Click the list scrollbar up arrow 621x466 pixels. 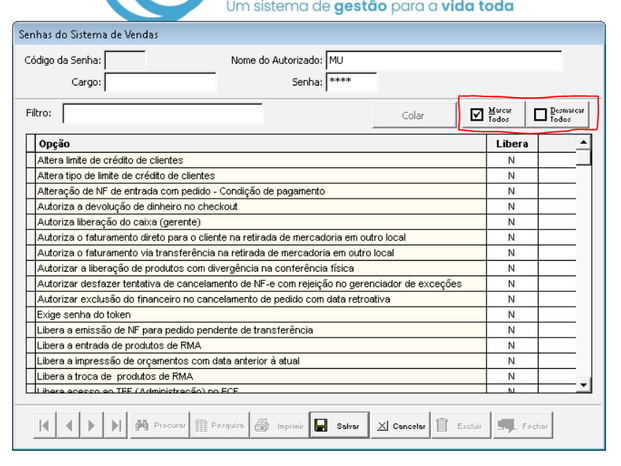(583, 142)
